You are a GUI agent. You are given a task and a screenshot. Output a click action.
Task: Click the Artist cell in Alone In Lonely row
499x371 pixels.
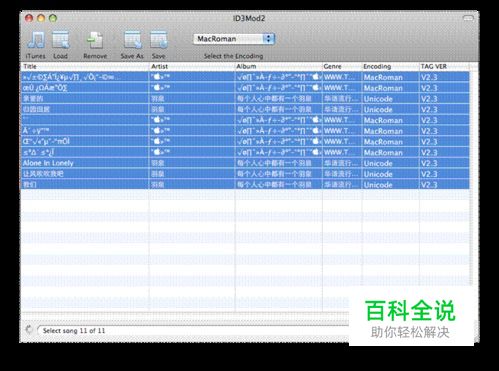click(x=193, y=163)
